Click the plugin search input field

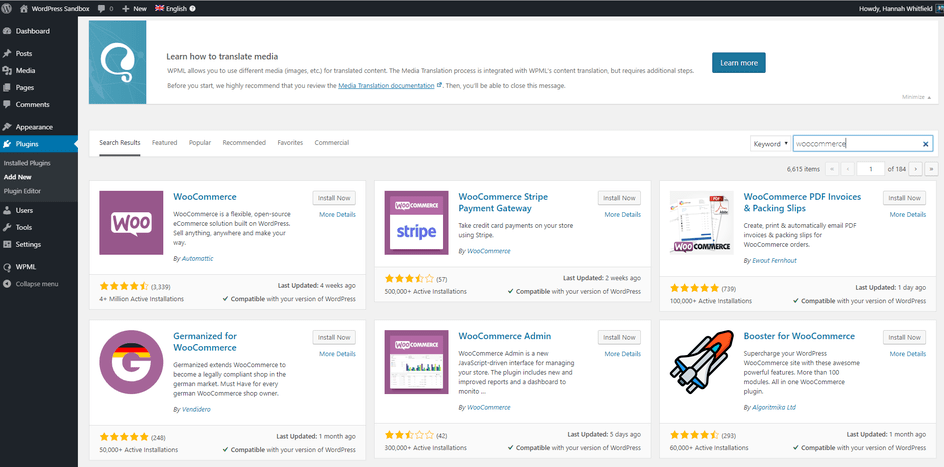(855, 144)
